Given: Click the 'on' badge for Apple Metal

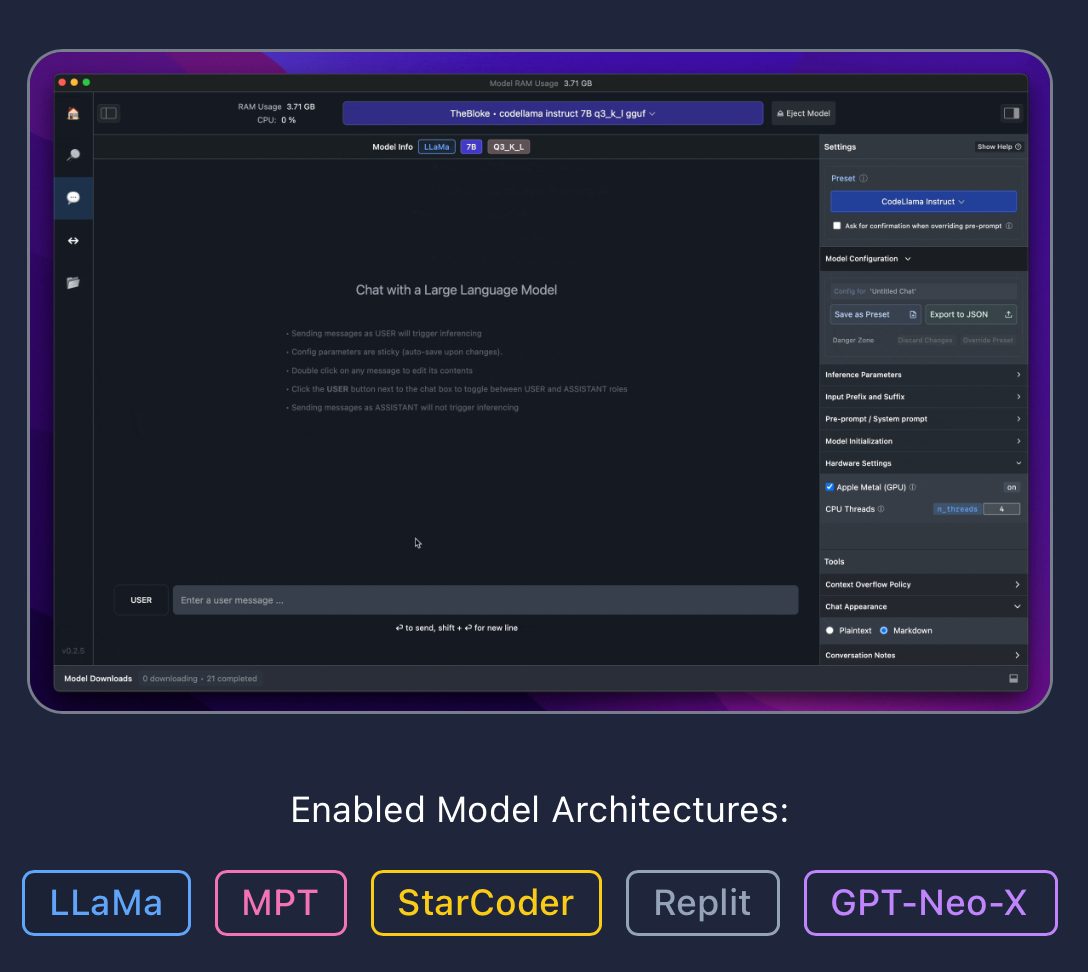Looking at the screenshot, I should coord(1012,487).
